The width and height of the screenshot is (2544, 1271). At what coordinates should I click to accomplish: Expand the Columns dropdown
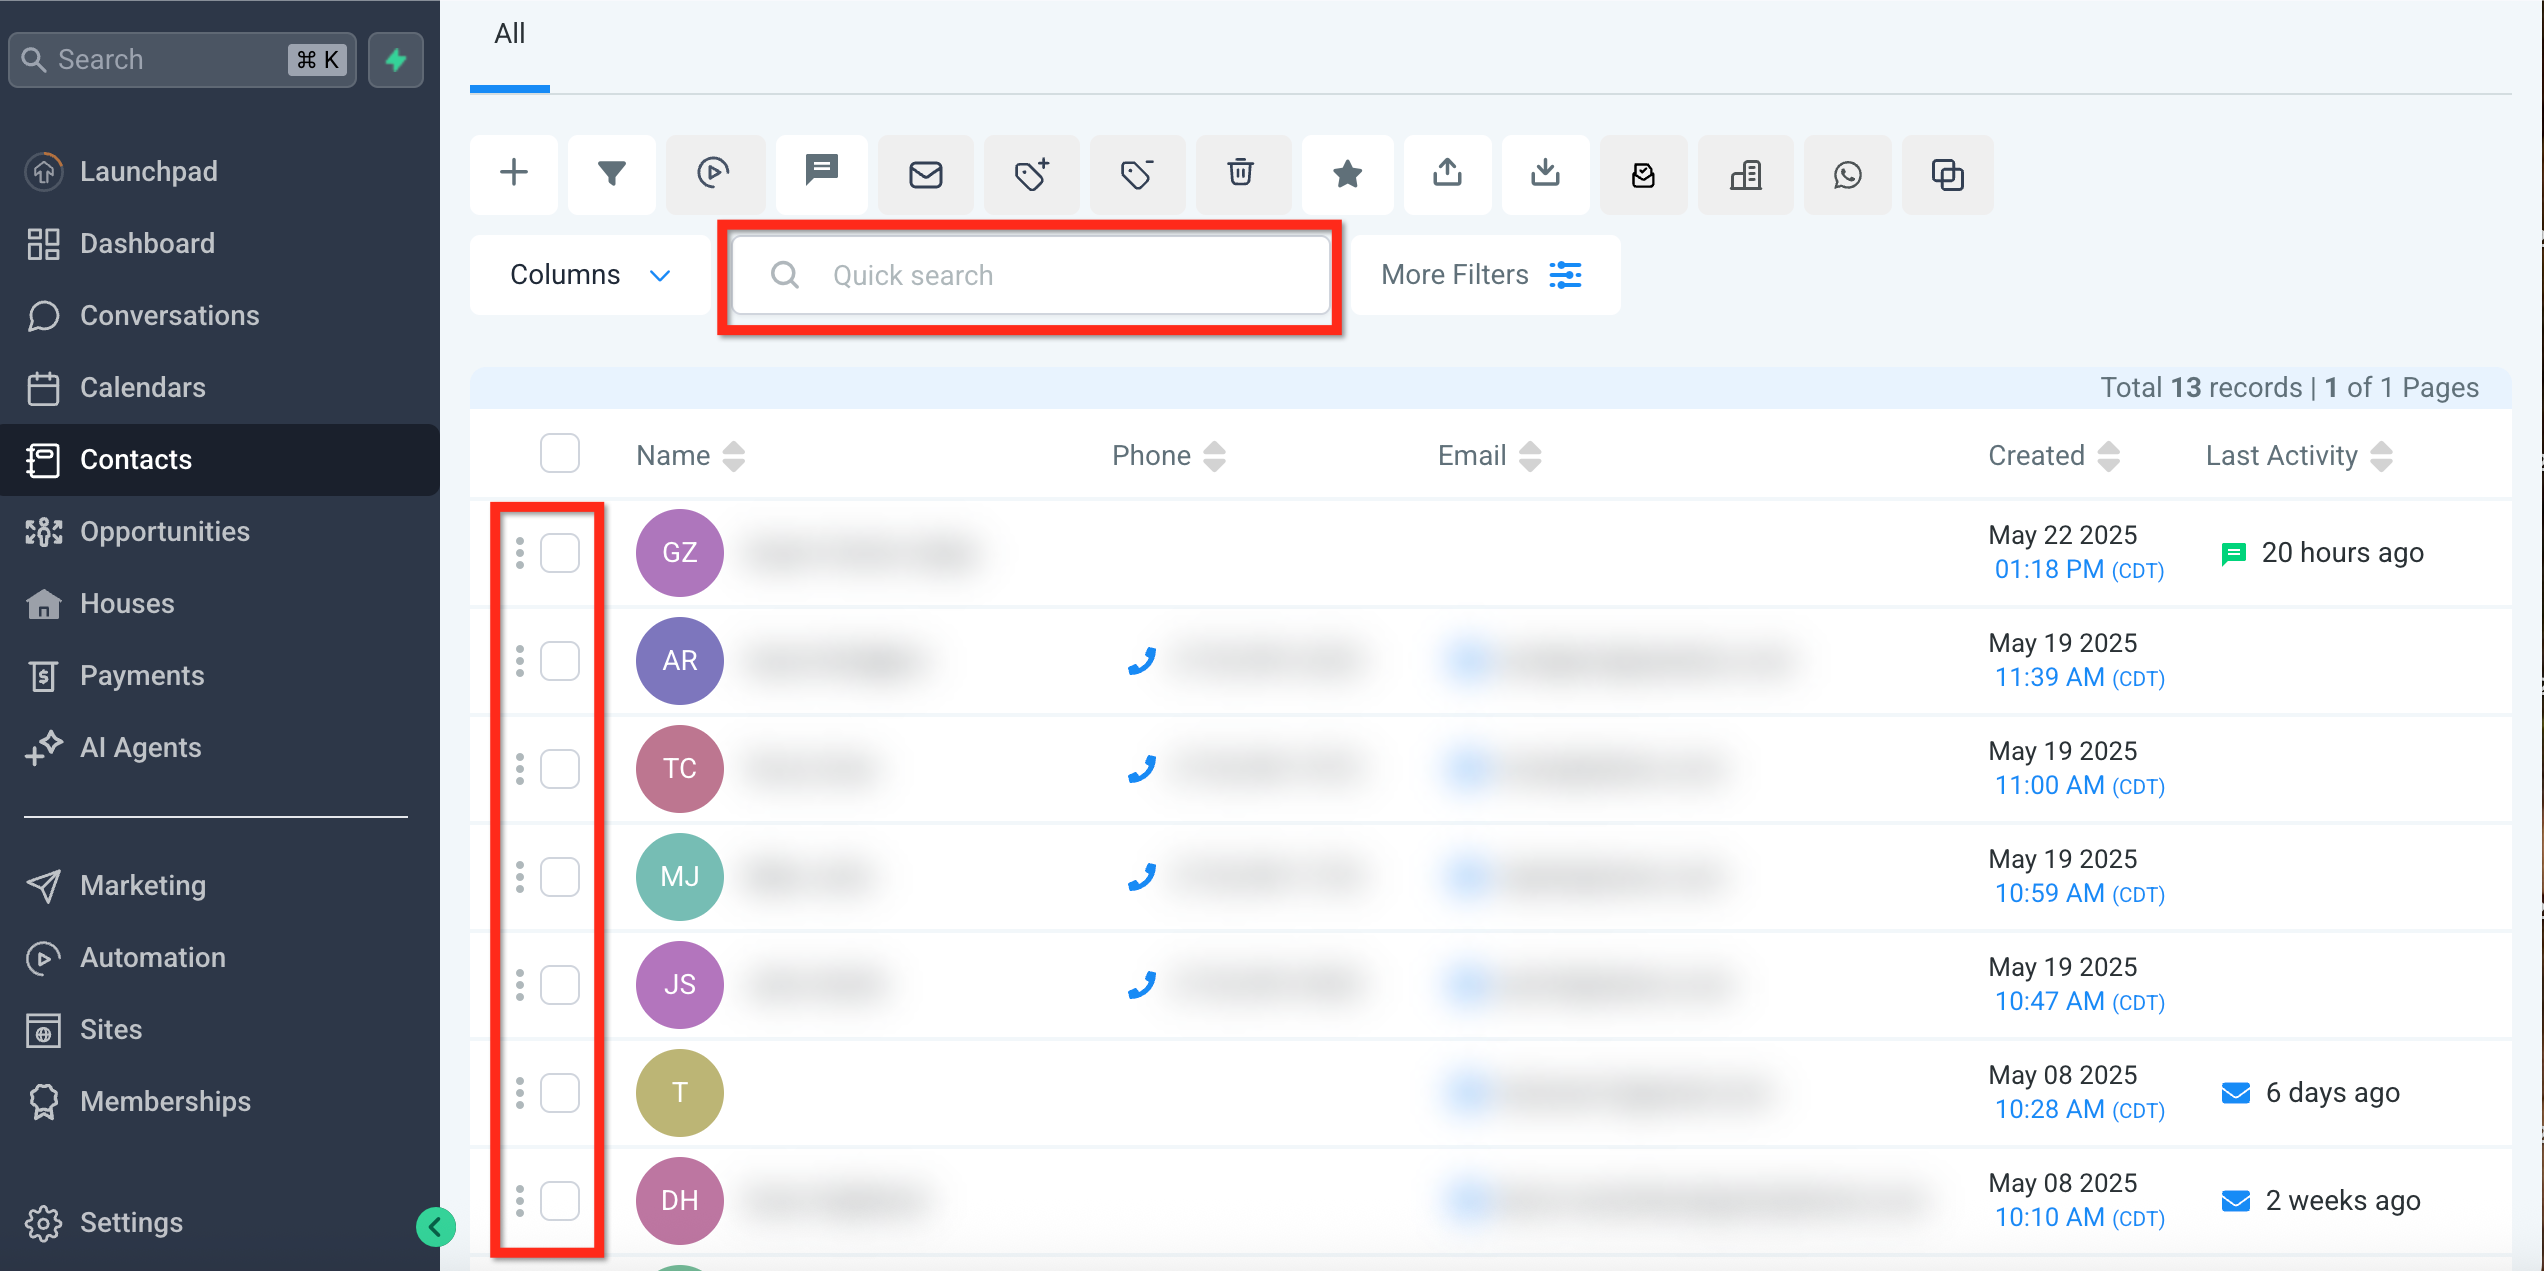click(590, 275)
